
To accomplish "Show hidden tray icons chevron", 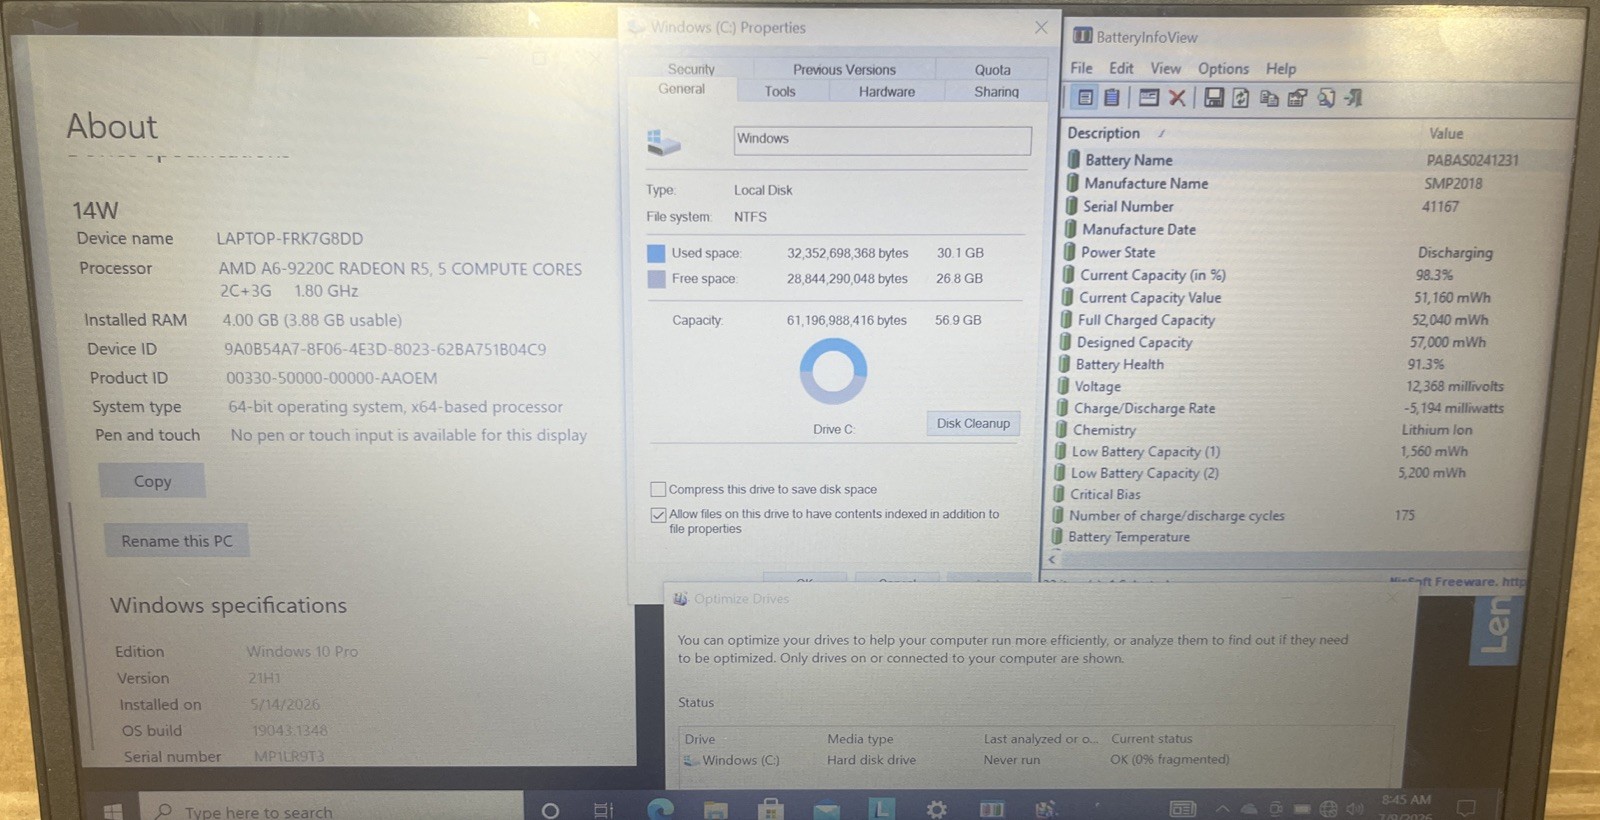I will (x=1223, y=808).
